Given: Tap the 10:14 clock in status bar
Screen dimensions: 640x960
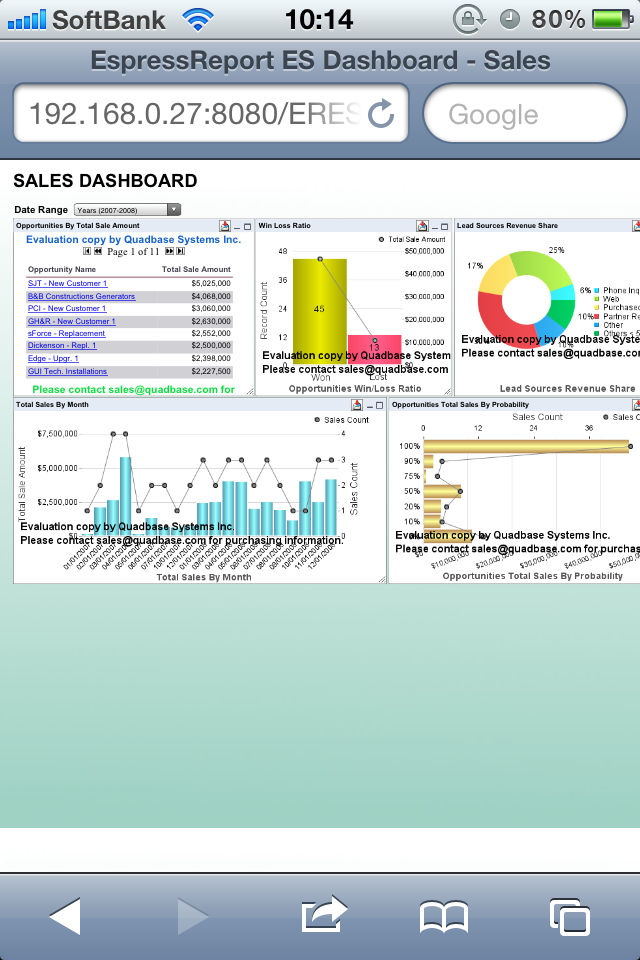Looking at the screenshot, I should [319, 19].
